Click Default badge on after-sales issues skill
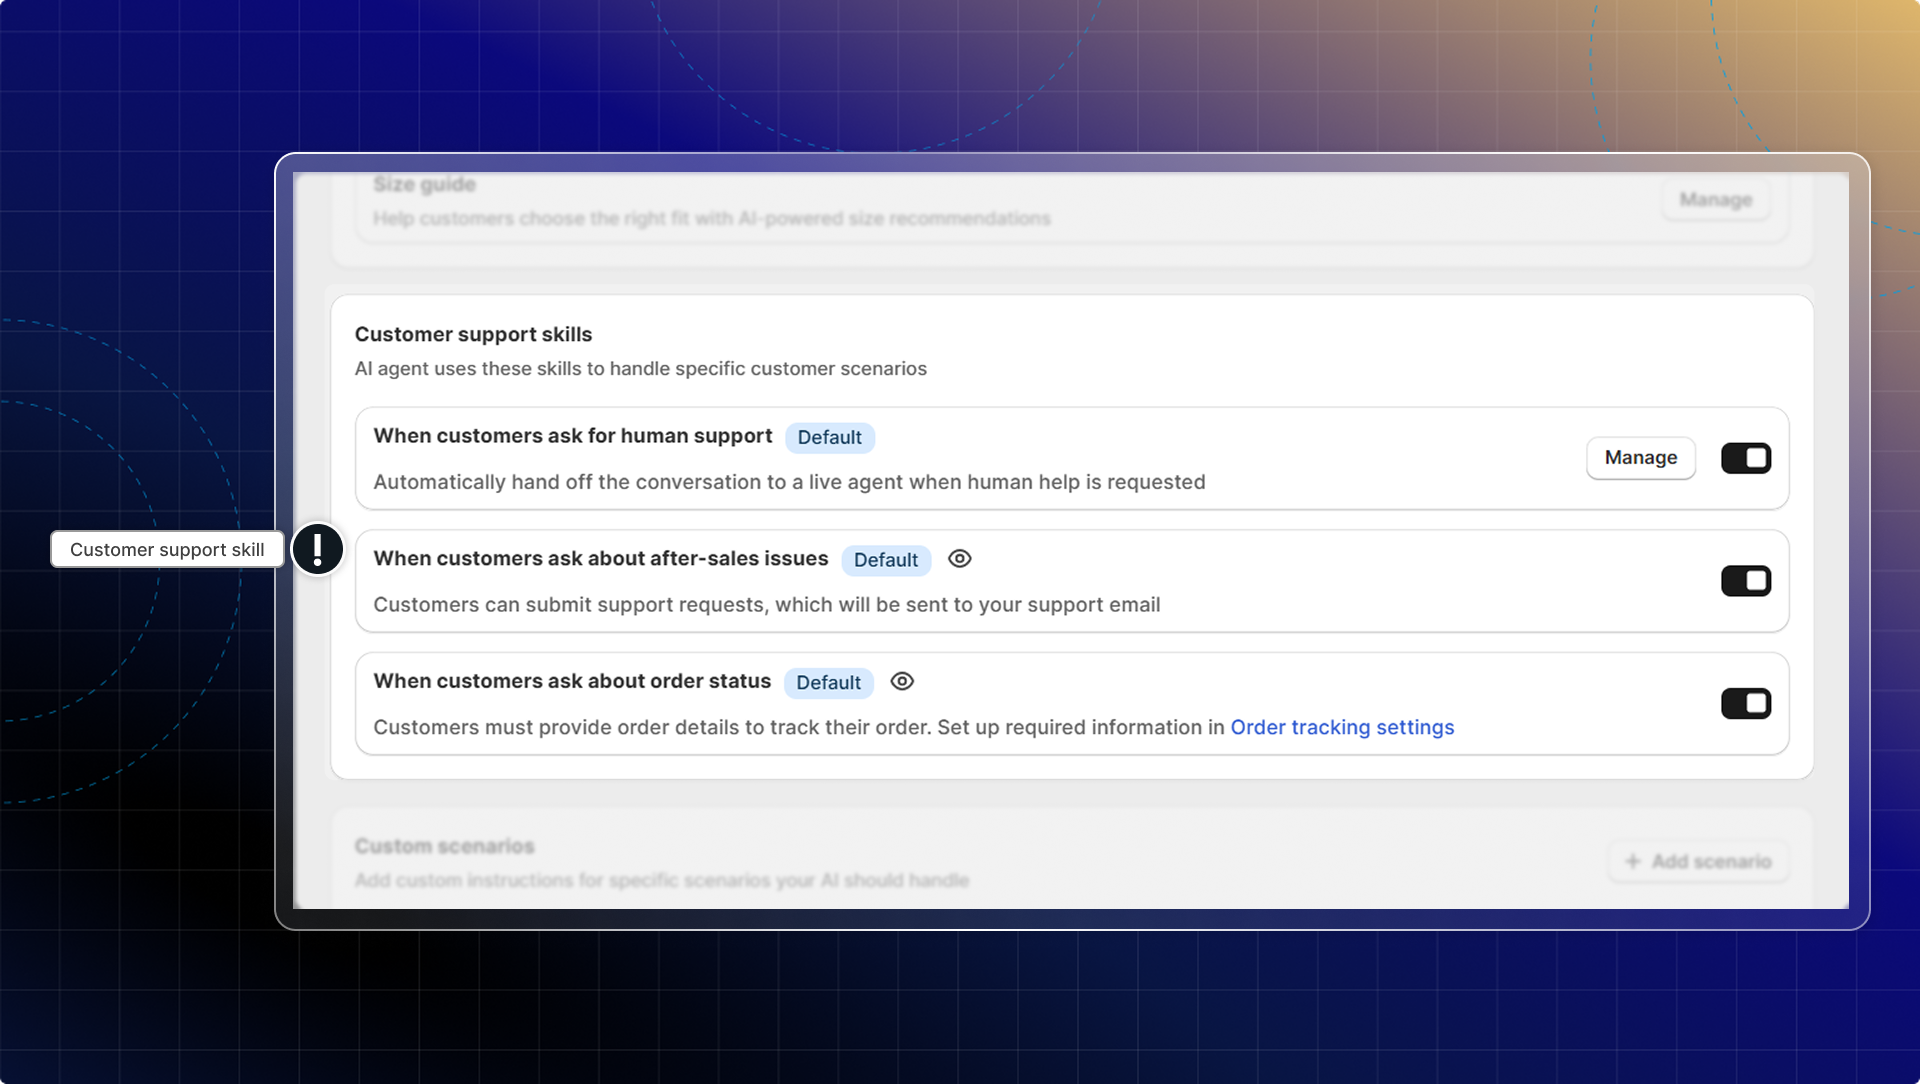 885,561
